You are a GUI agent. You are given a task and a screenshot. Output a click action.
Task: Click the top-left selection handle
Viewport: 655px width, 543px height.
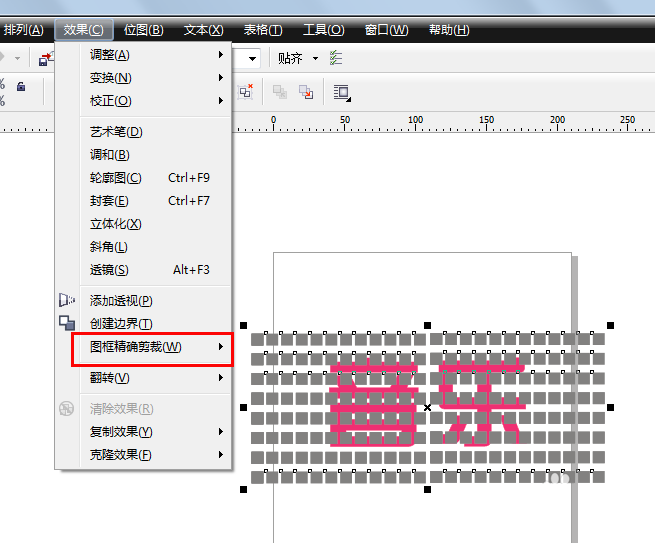coord(244,325)
